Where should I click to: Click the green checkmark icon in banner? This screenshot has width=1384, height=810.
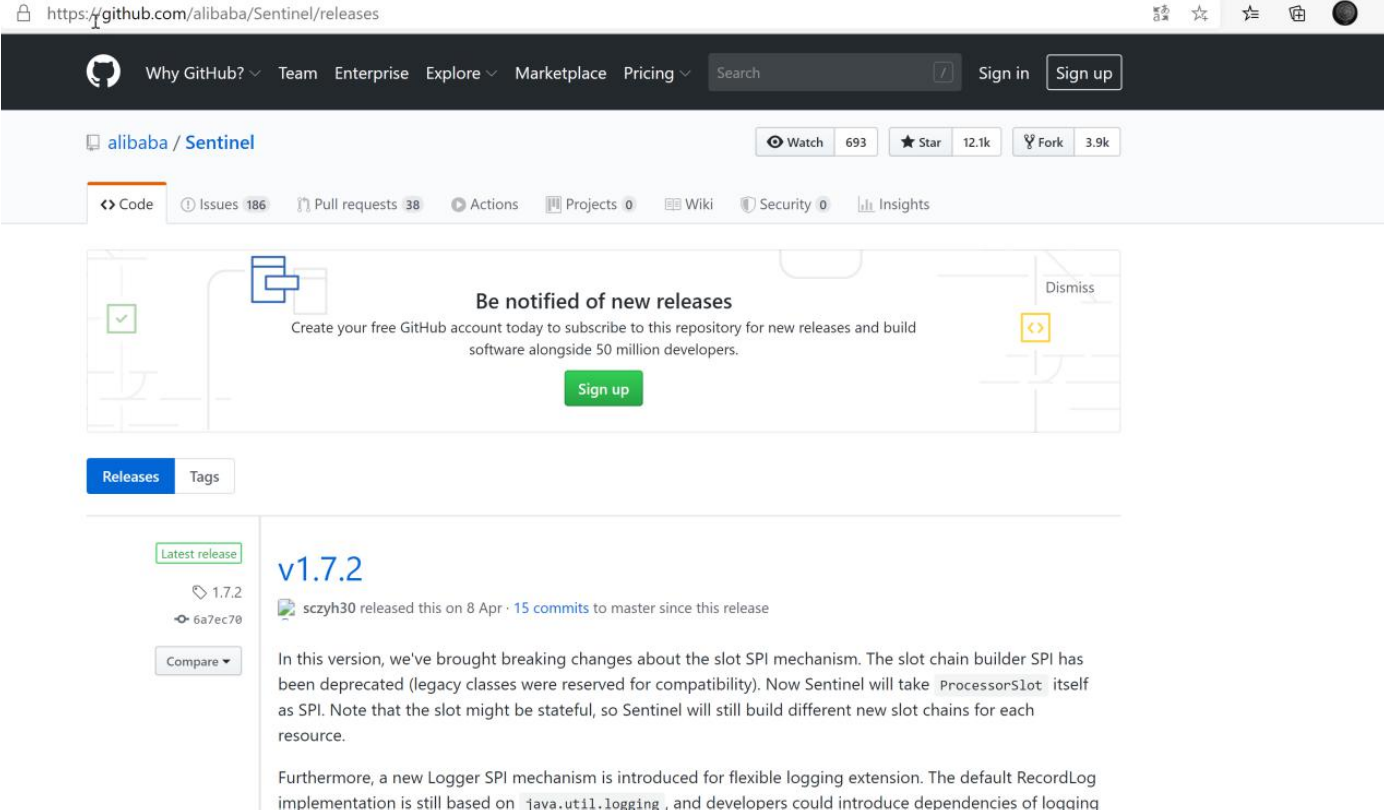121,319
